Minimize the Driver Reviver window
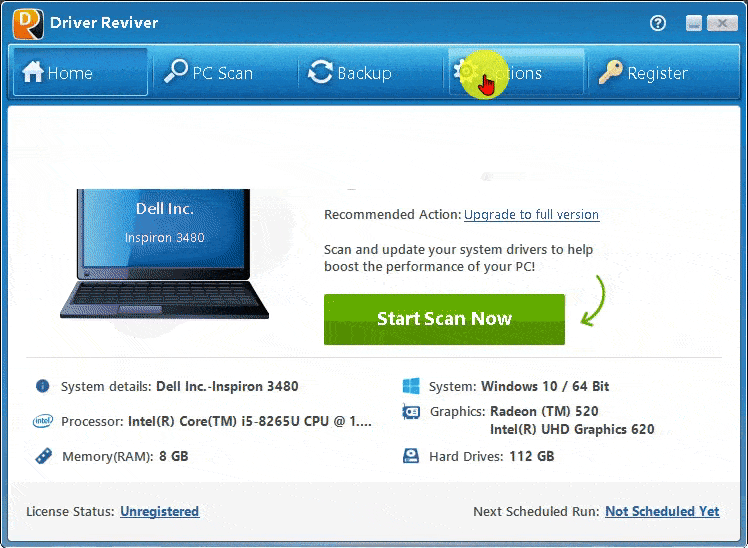 694,23
